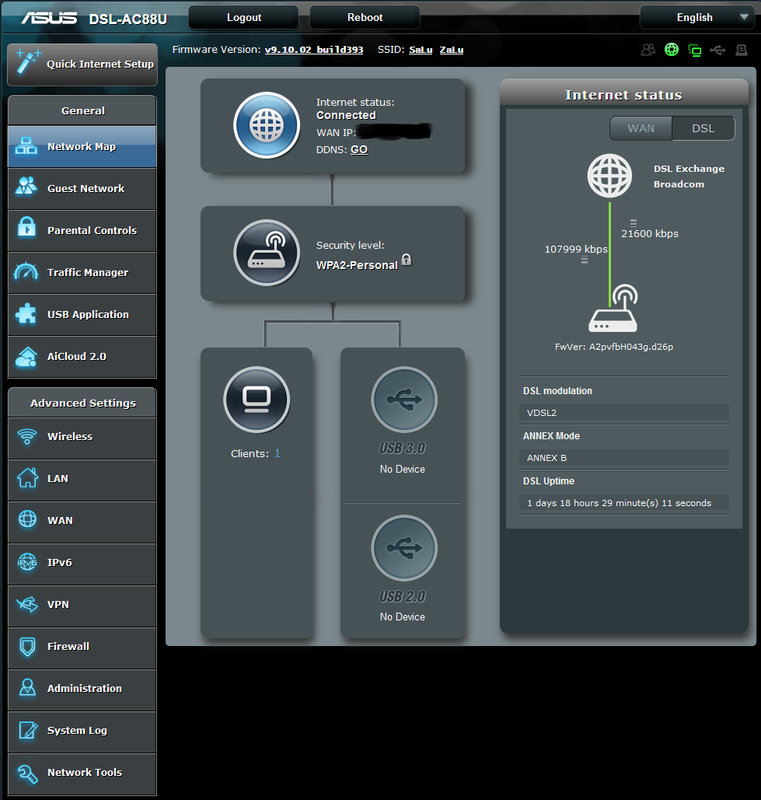Open Administration menu item
Image resolution: width=761 pixels, height=800 pixels.
[x=82, y=688]
